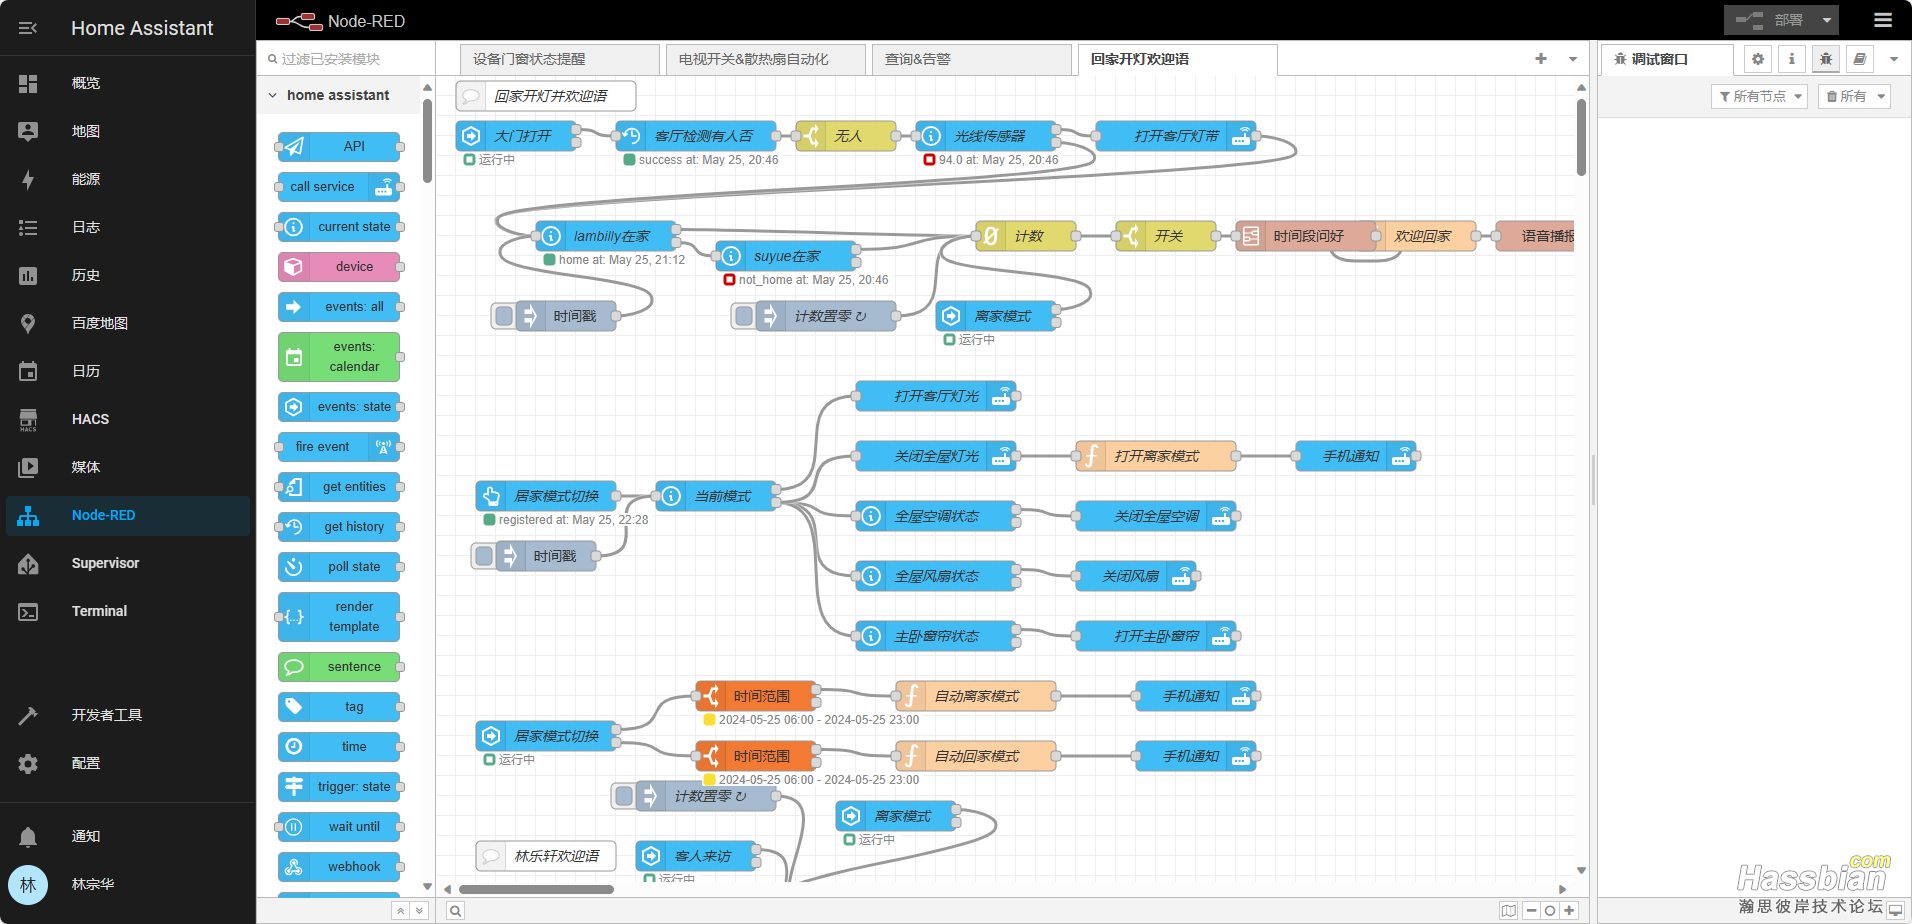
Task: Open the 媒体 media icon
Action: tap(28, 467)
